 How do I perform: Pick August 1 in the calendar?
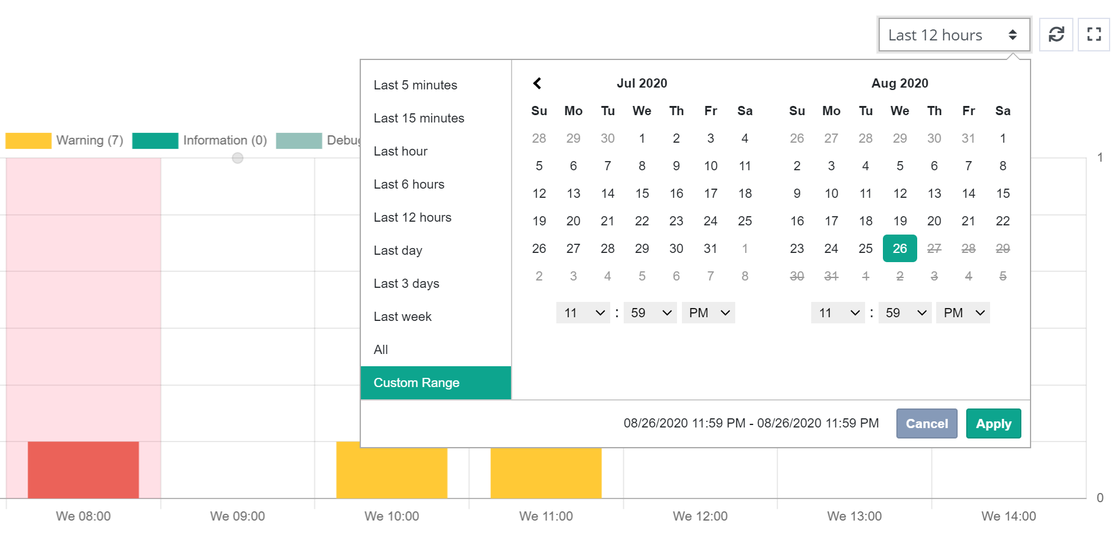tap(1003, 139)
